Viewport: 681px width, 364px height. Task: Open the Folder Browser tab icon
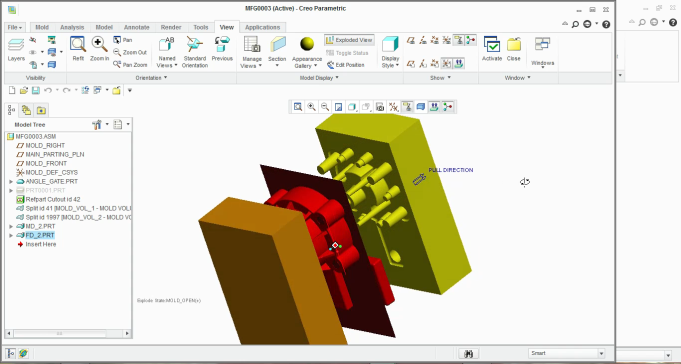pos(26,110)
